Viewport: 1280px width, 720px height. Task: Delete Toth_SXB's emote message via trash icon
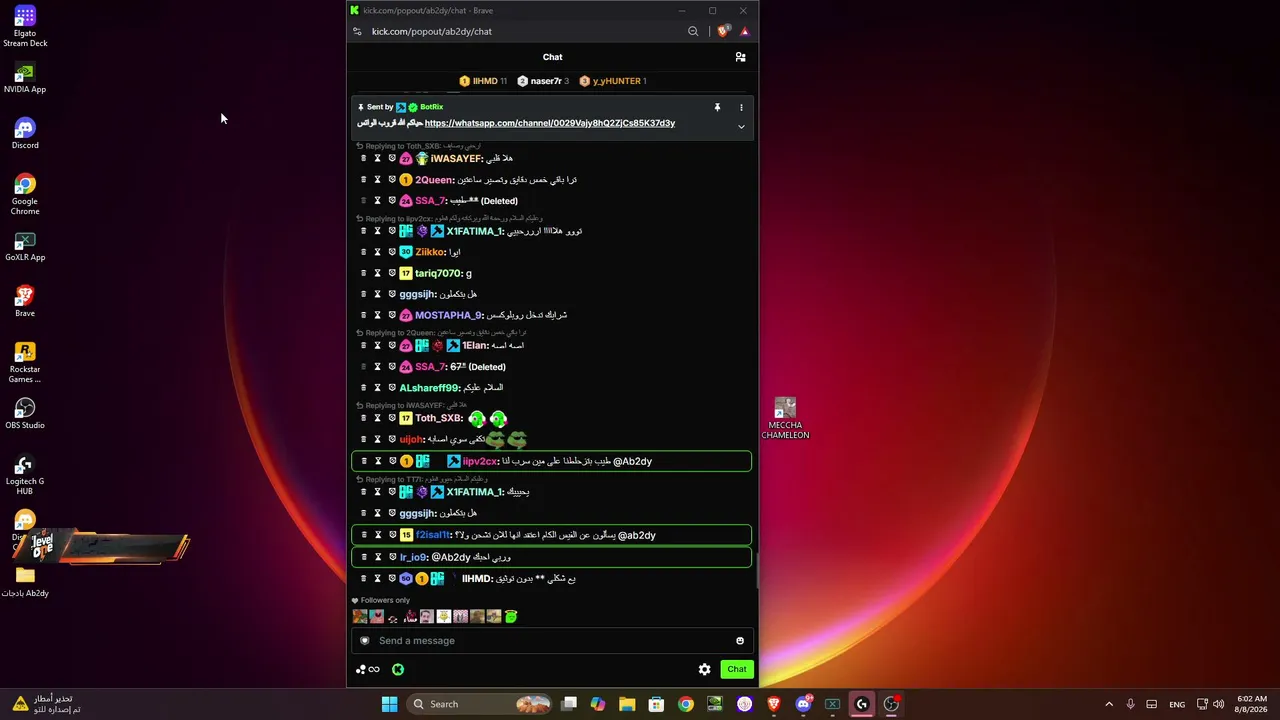pyautogui.click(x=363, y=419)
